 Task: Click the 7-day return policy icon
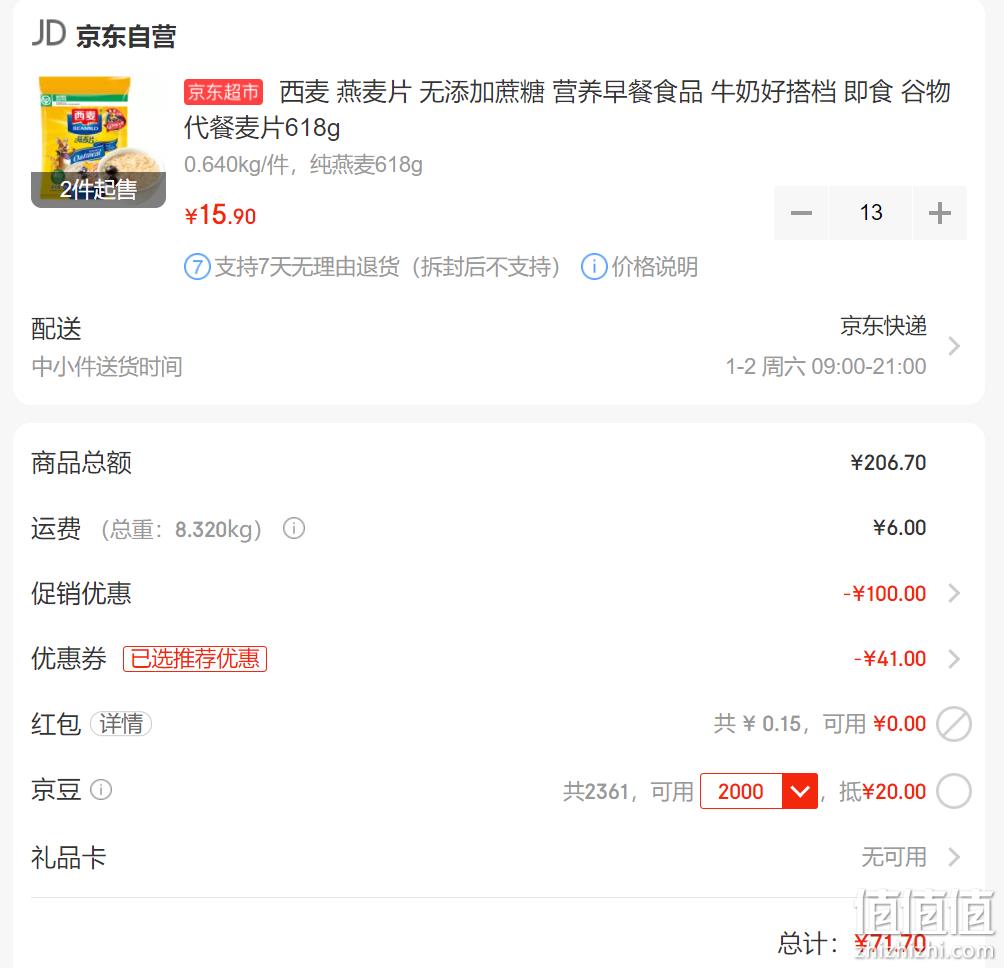pos(197,267)
